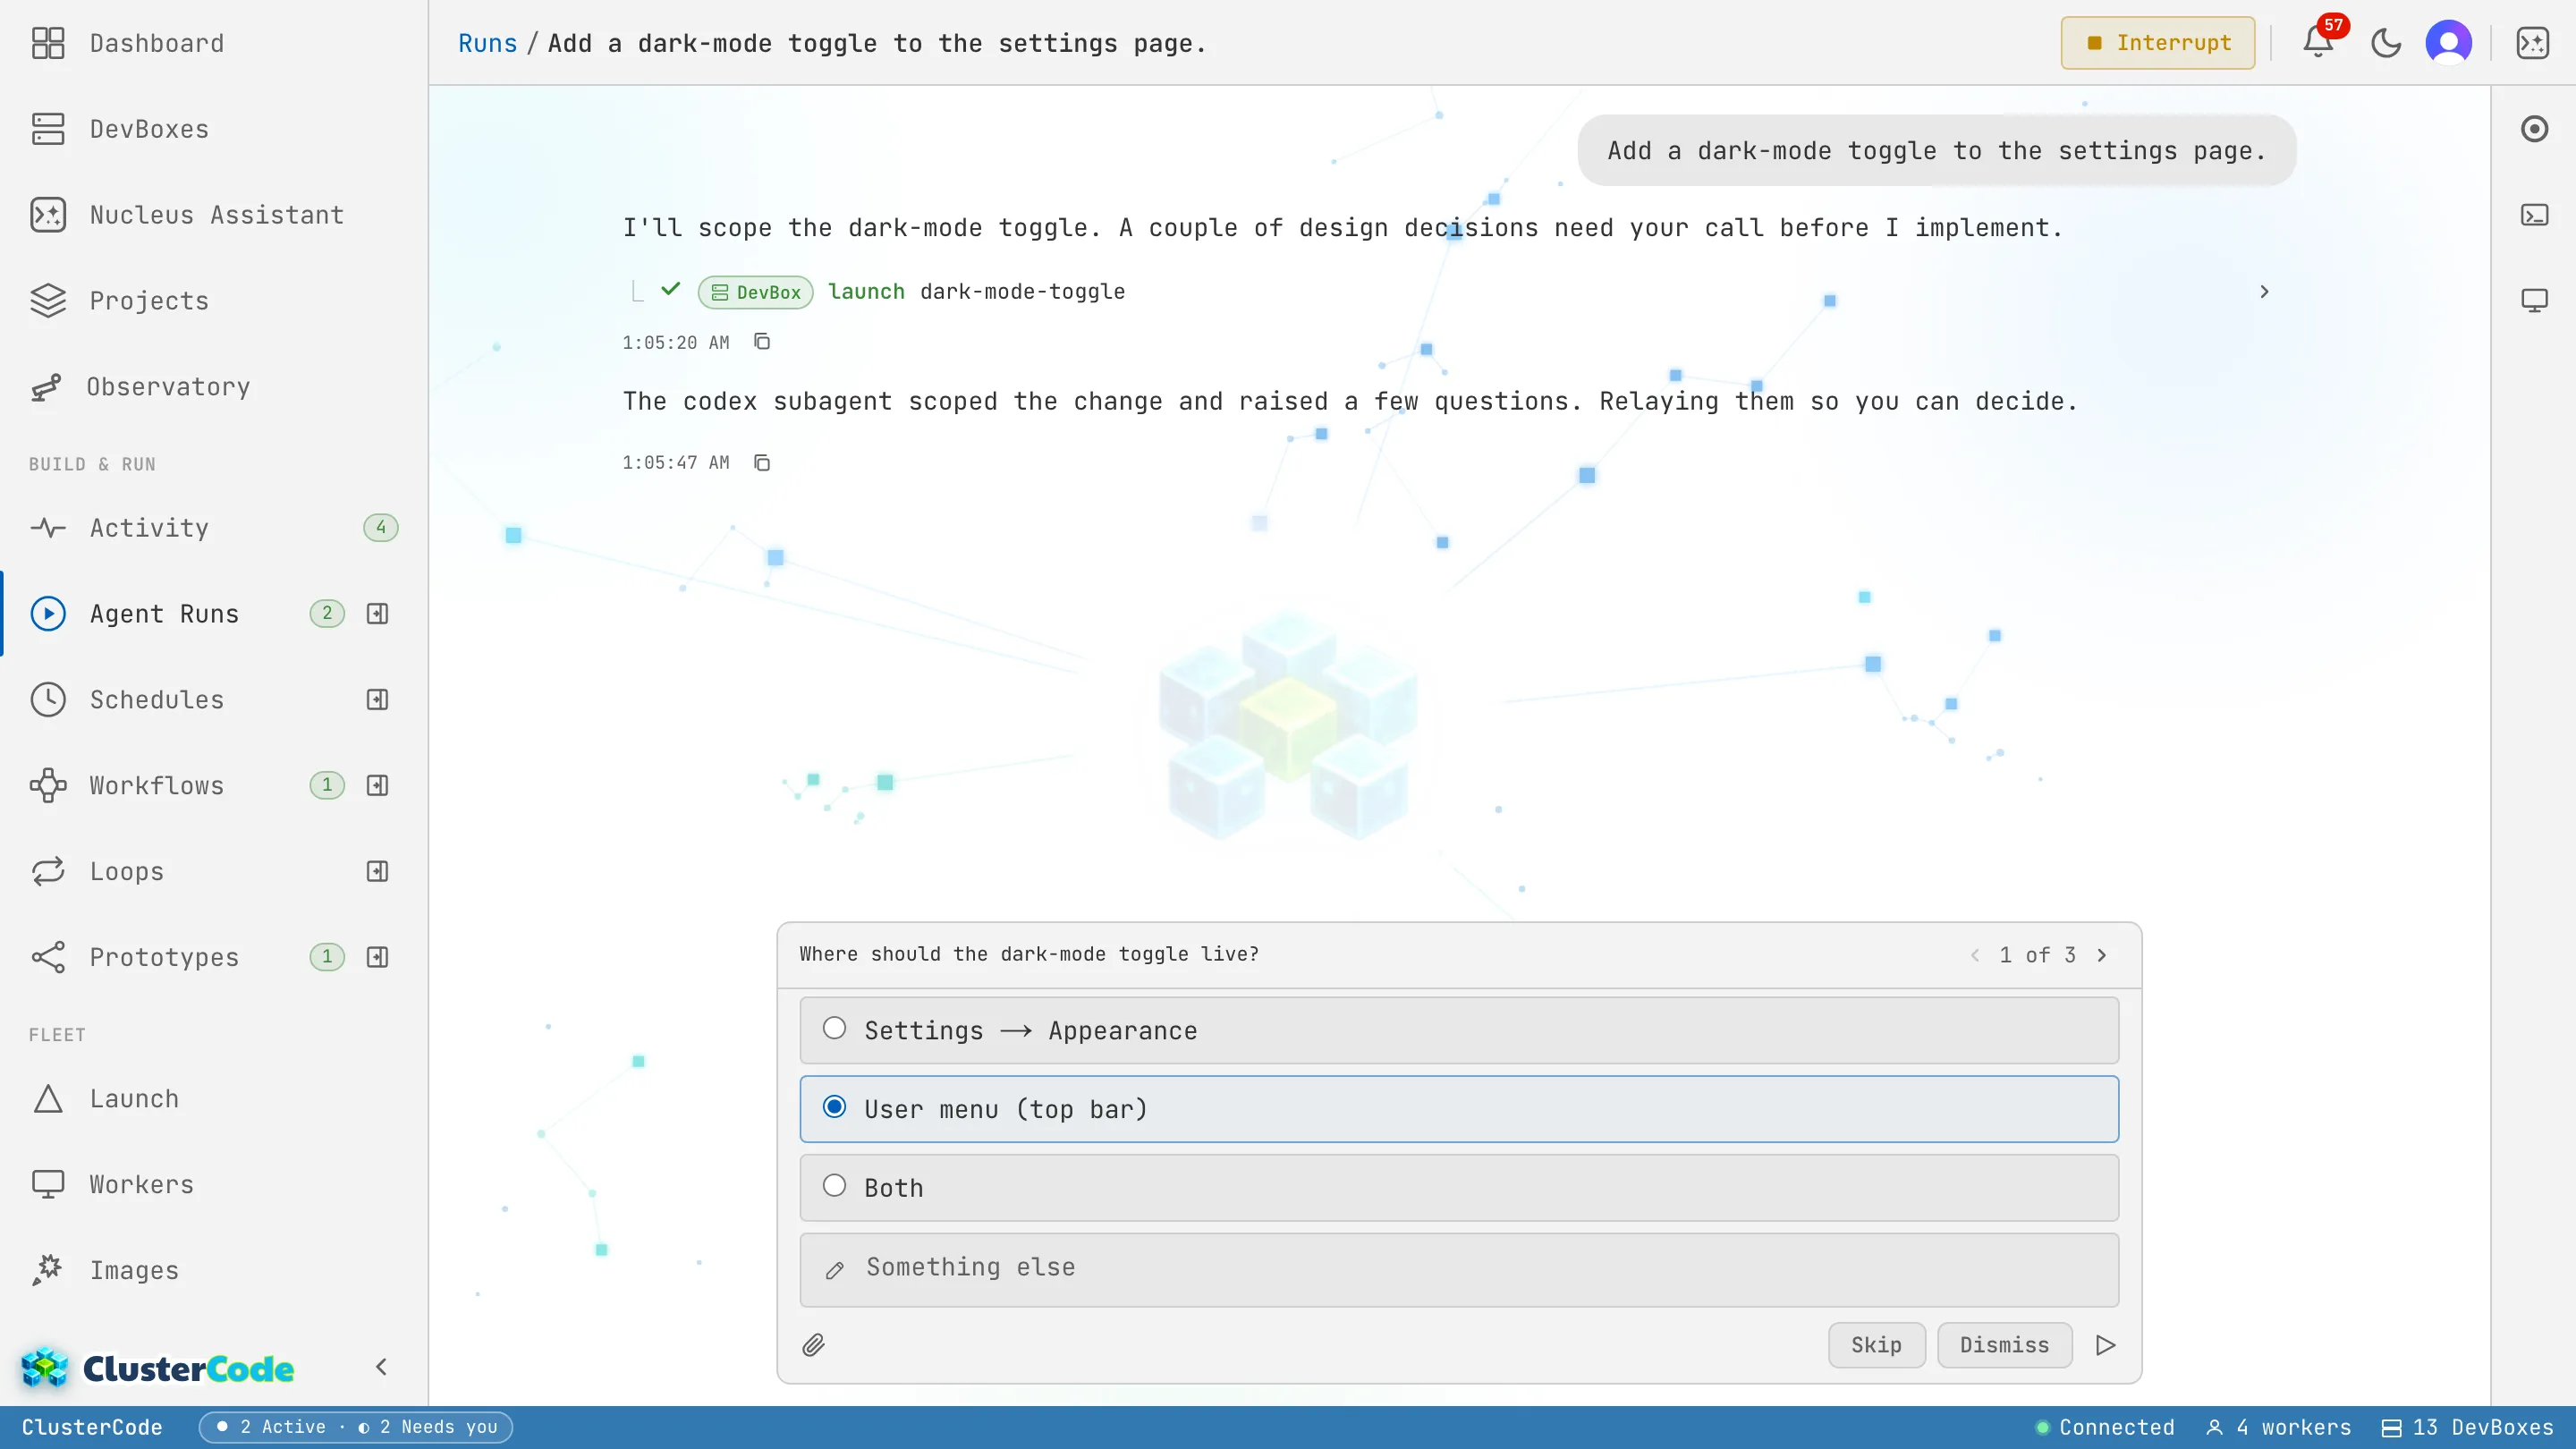Select the Settings → Appearance option

1459,1030
